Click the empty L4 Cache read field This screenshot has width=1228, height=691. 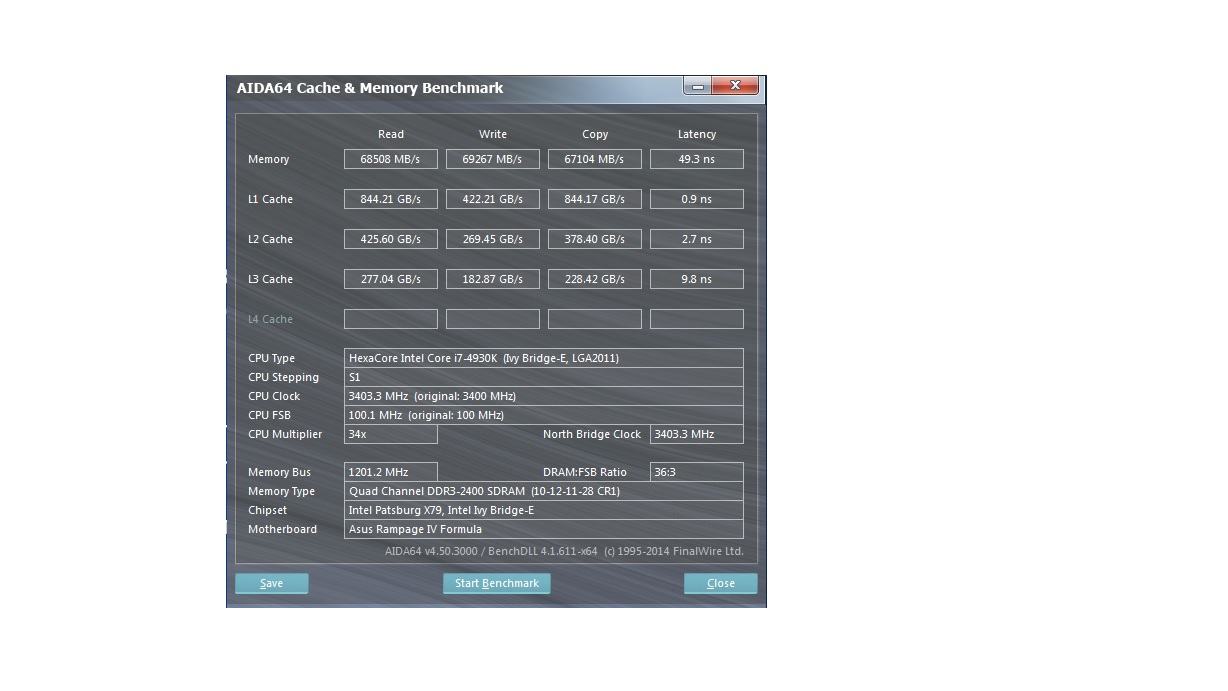pos(391,319)
